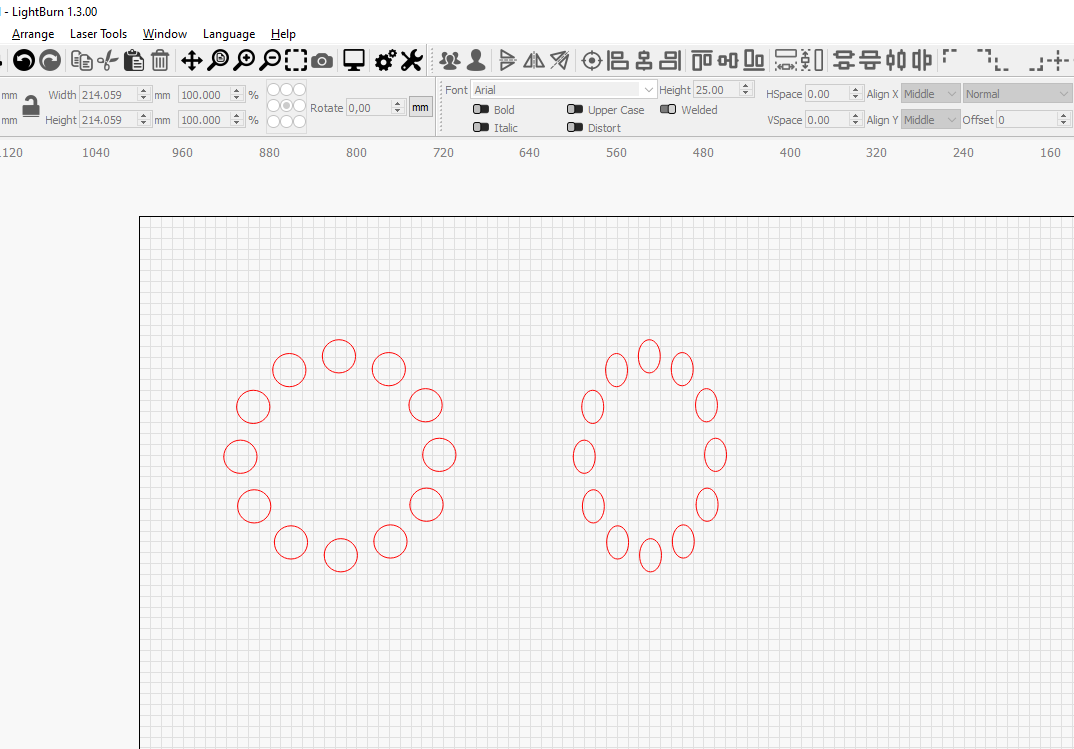Align top edges icon
The height and width of the screenshot is (749, 1074).
click(x=702, y=61)
